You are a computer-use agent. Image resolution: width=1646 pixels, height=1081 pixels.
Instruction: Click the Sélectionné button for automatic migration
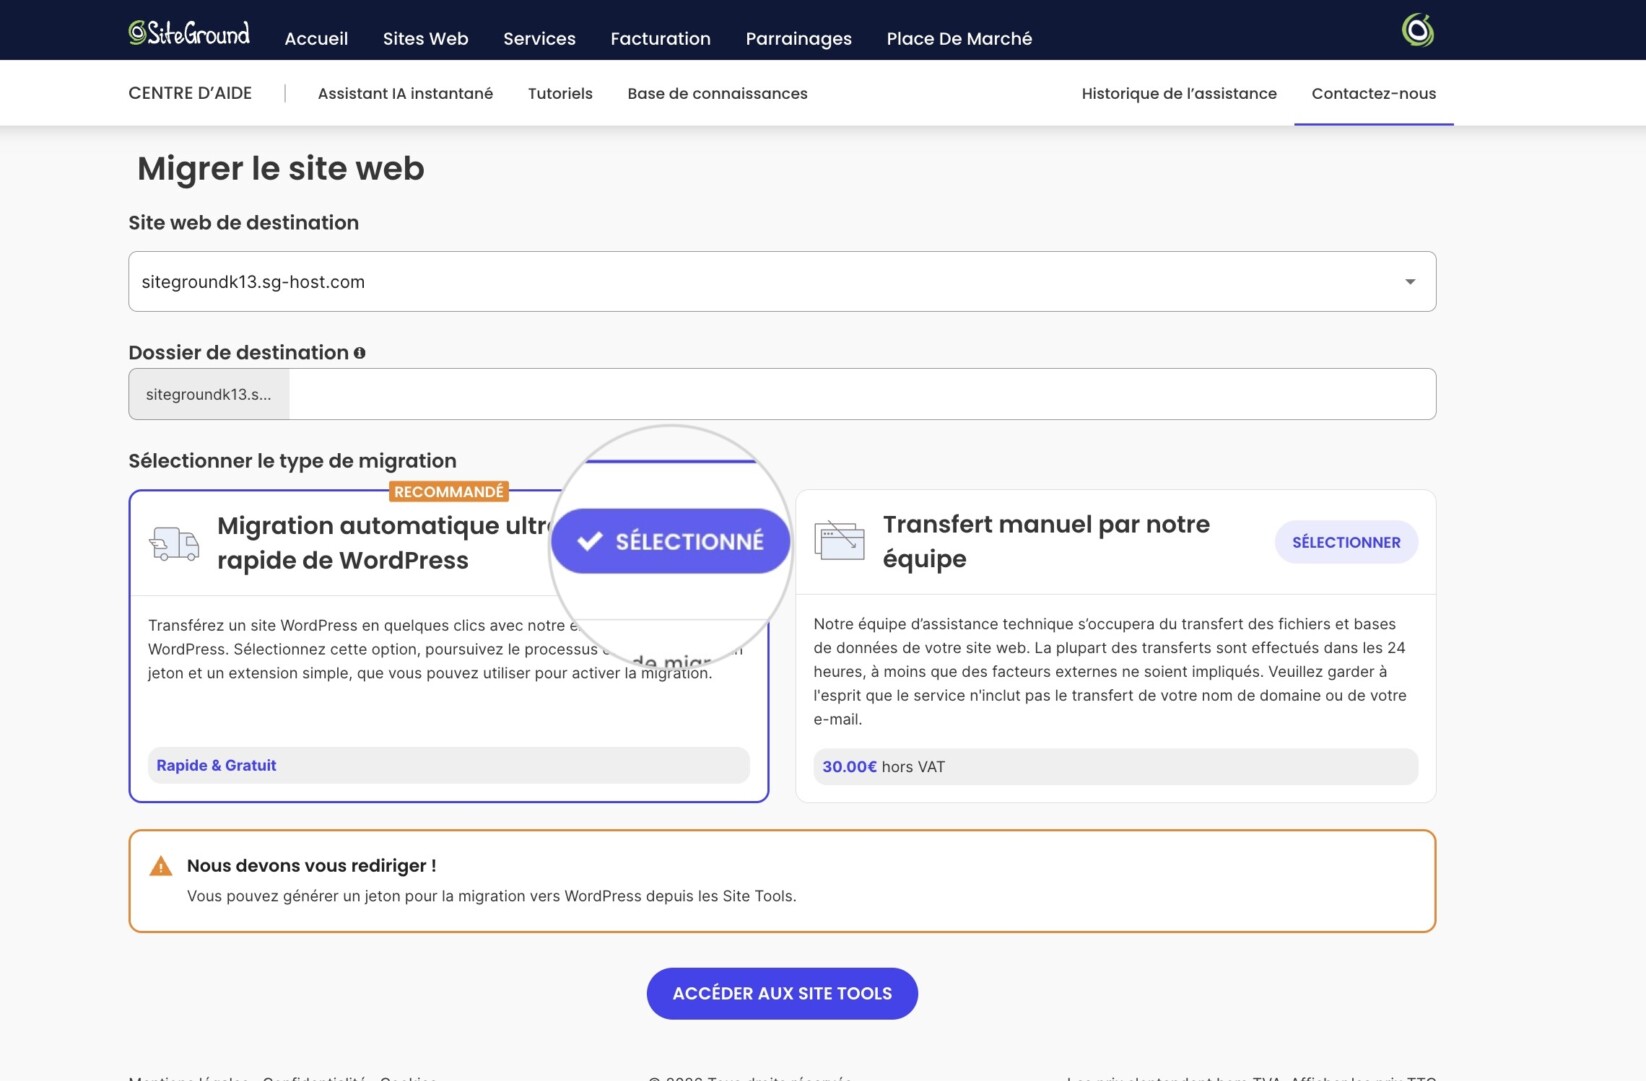670,541
